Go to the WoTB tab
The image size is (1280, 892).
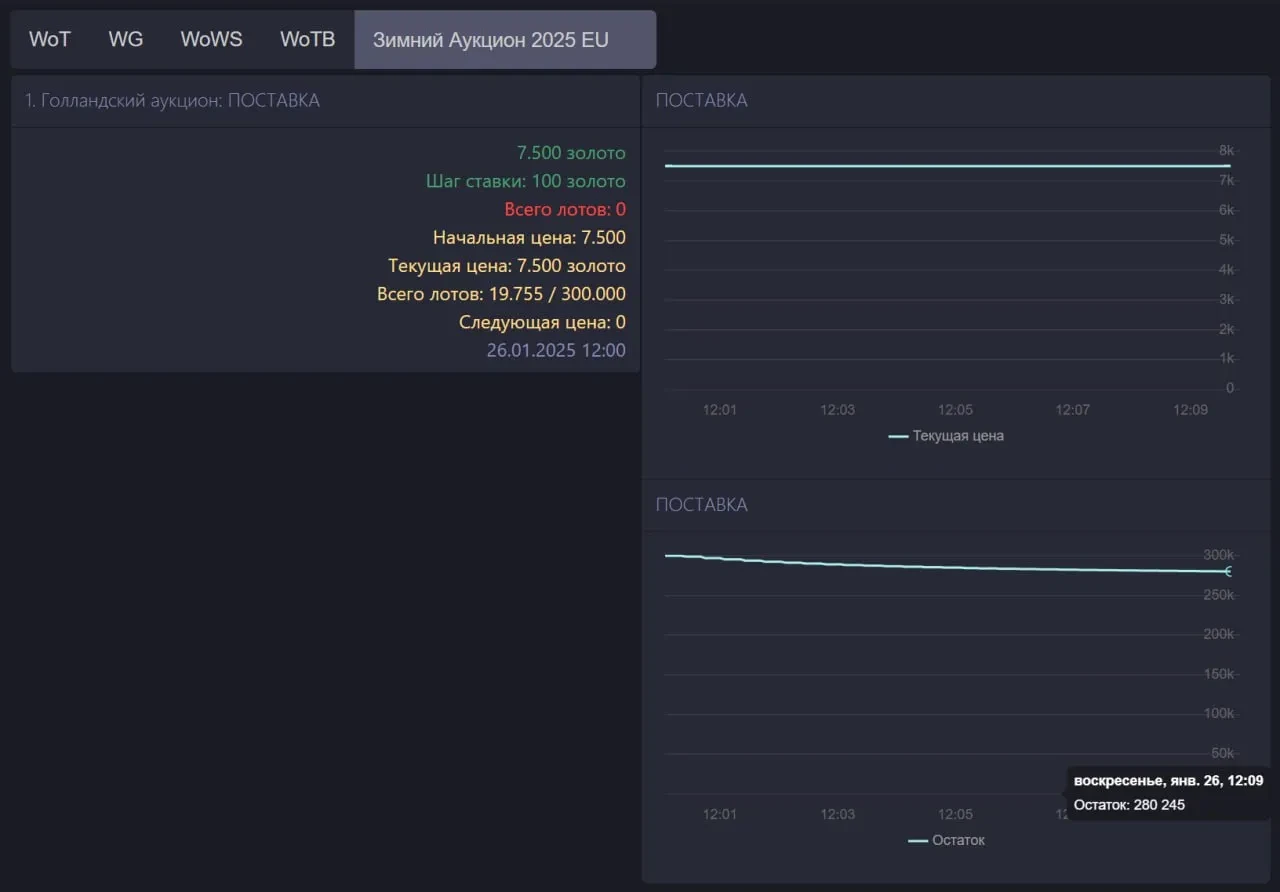click(x=307, y=40)
